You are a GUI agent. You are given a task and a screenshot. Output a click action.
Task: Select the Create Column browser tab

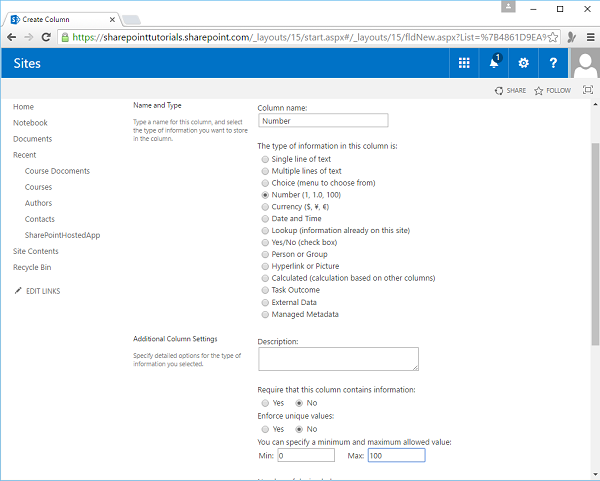61,20
